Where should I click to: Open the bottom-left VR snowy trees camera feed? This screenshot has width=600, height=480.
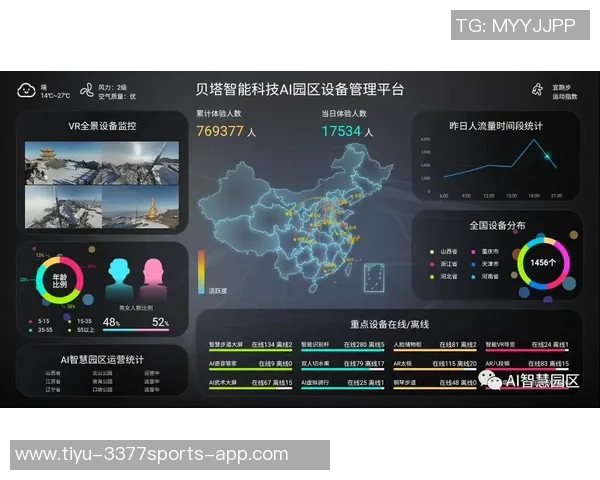pos(63,207)
